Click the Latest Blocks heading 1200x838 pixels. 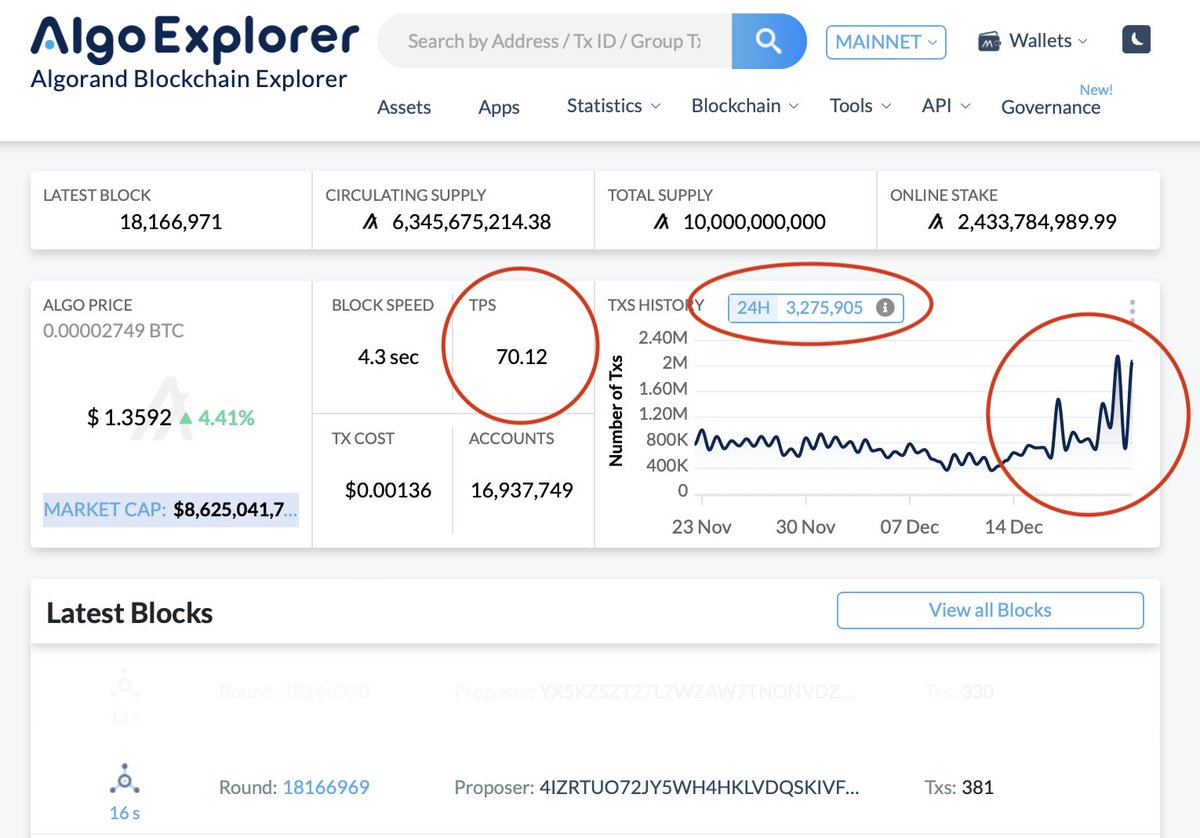click(129, 613)
